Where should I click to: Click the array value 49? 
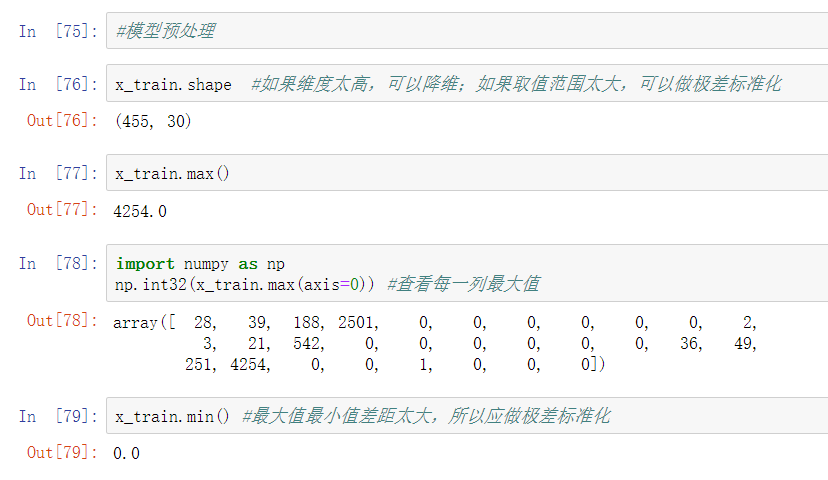[745, 343]
